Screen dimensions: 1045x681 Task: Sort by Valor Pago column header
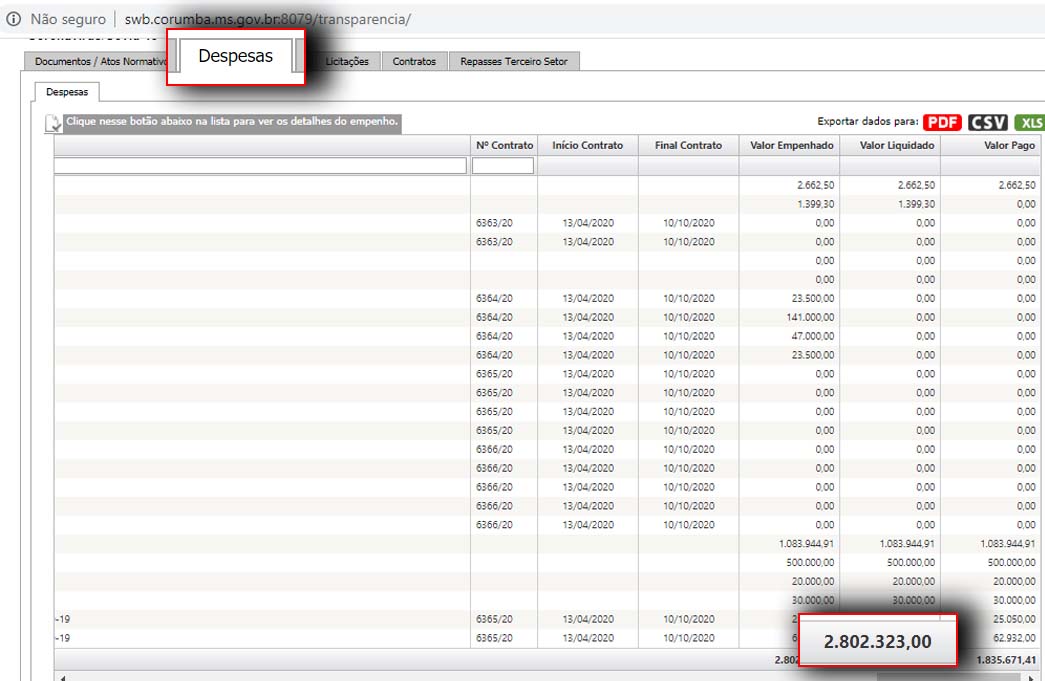click(x=1009, y=145)
